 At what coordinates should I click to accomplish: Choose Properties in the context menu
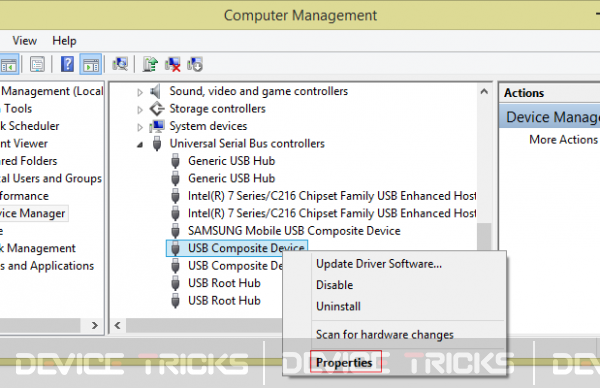394,362
